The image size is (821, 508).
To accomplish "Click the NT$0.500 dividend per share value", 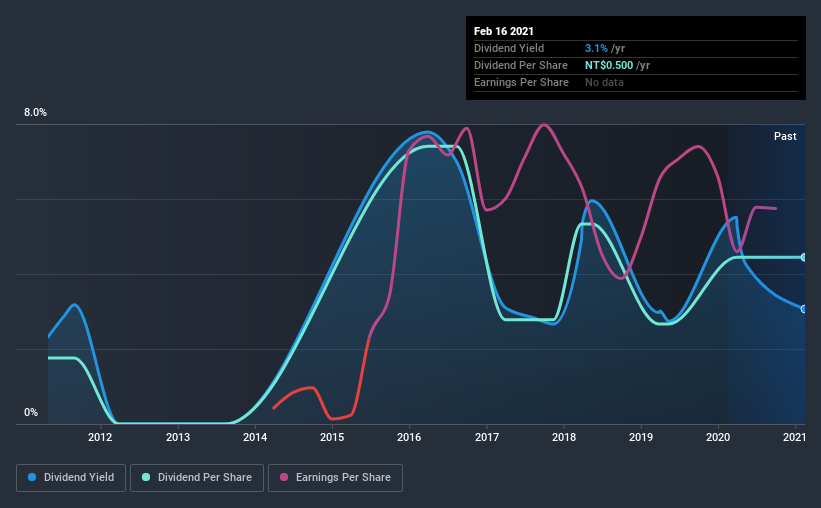I will pos(609,65).
